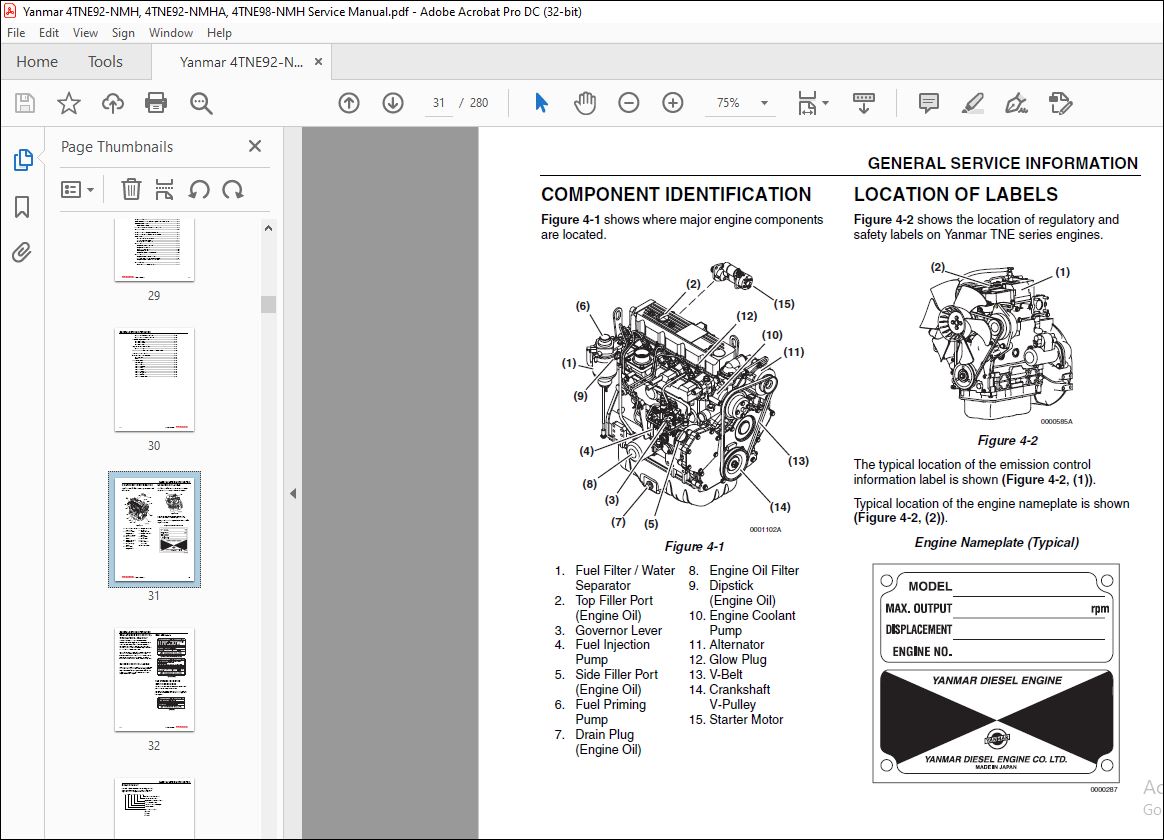
Task: Select page 29 thumbnail
Action: coord(154,250)
